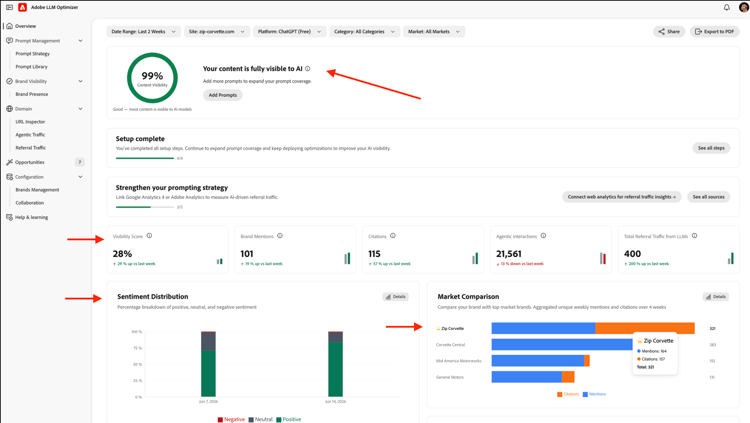
Task: Toggle the Neutral legend swatch
Action: (x=251, y=420)
